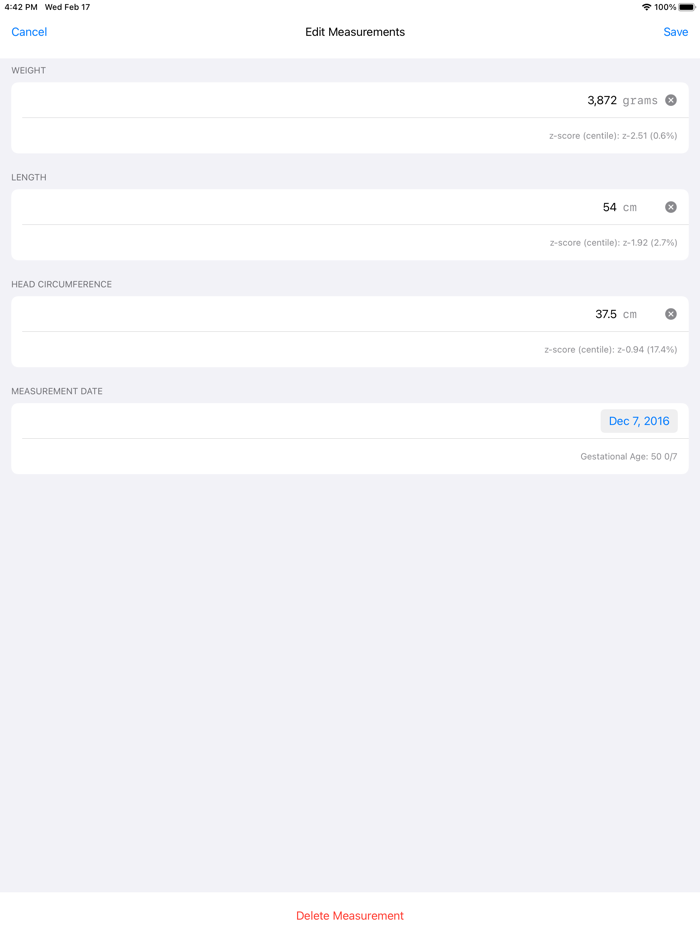
Task: Cancel editing the measurements
Action: (28, 31)
